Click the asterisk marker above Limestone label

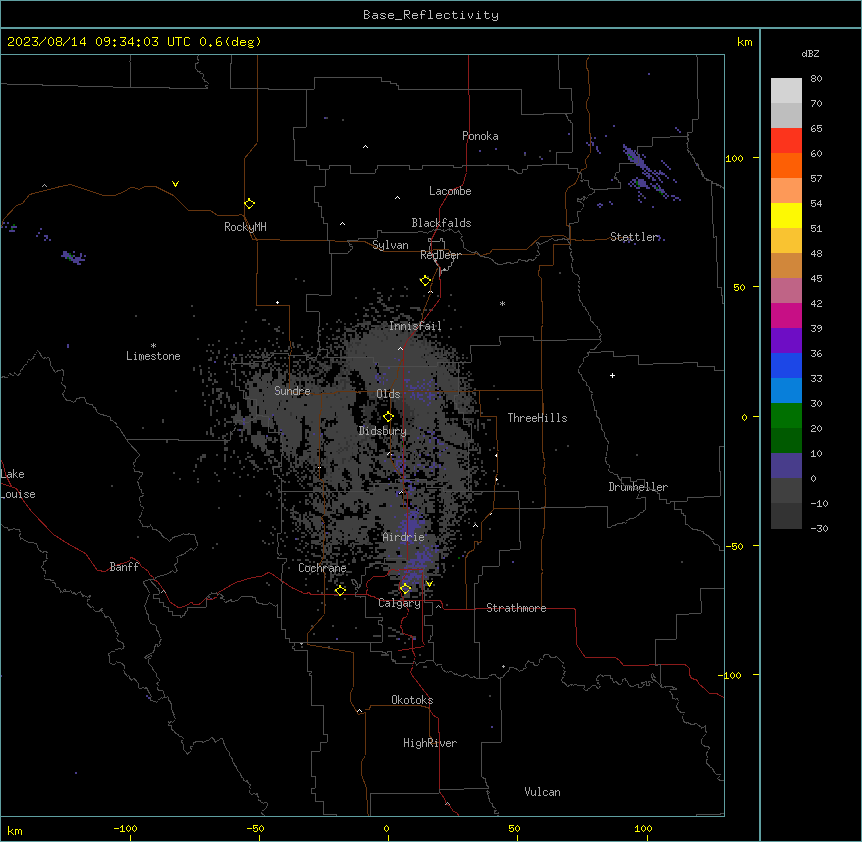click(153, 346)
